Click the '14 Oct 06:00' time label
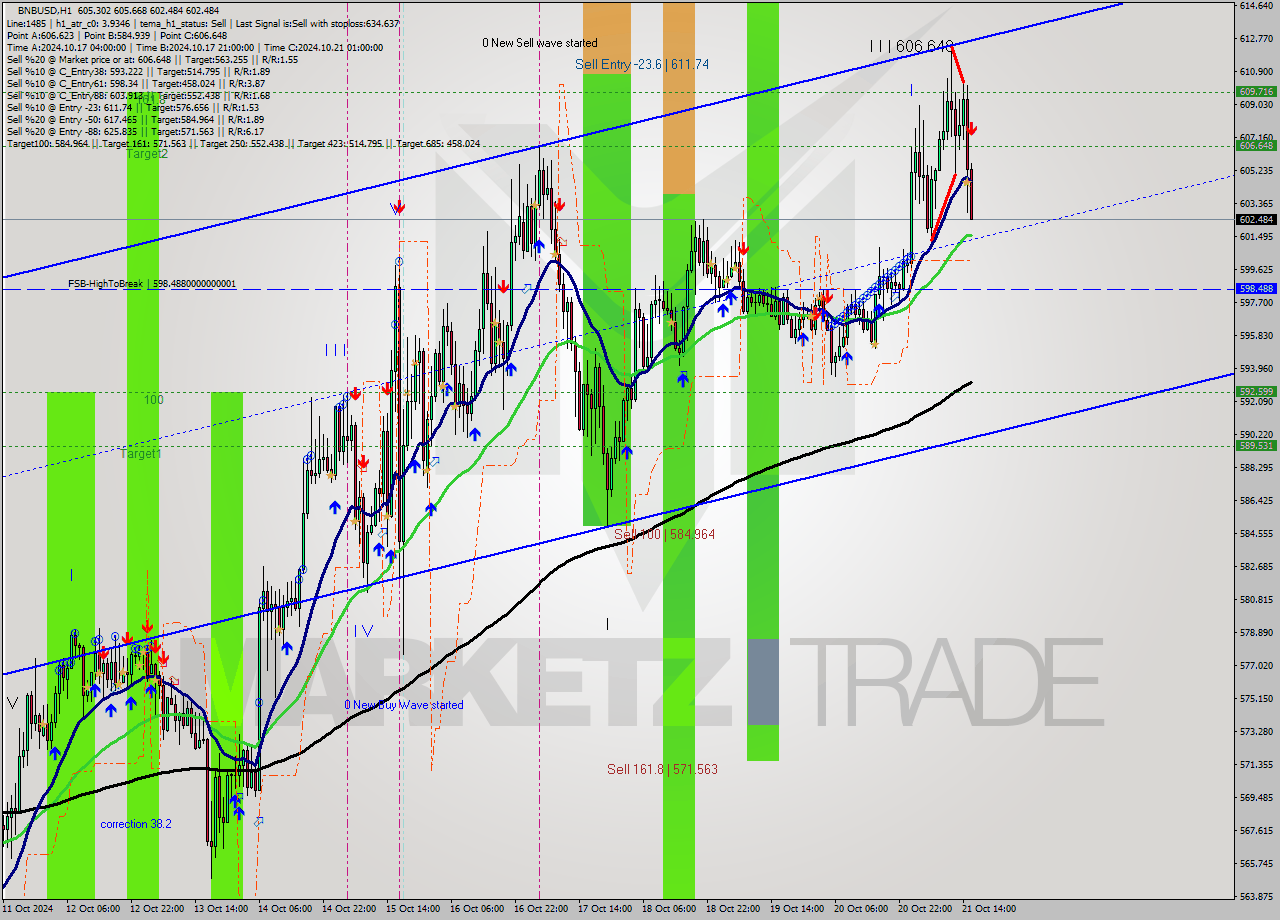This screenshot has height=920, width=1280. 284,909
